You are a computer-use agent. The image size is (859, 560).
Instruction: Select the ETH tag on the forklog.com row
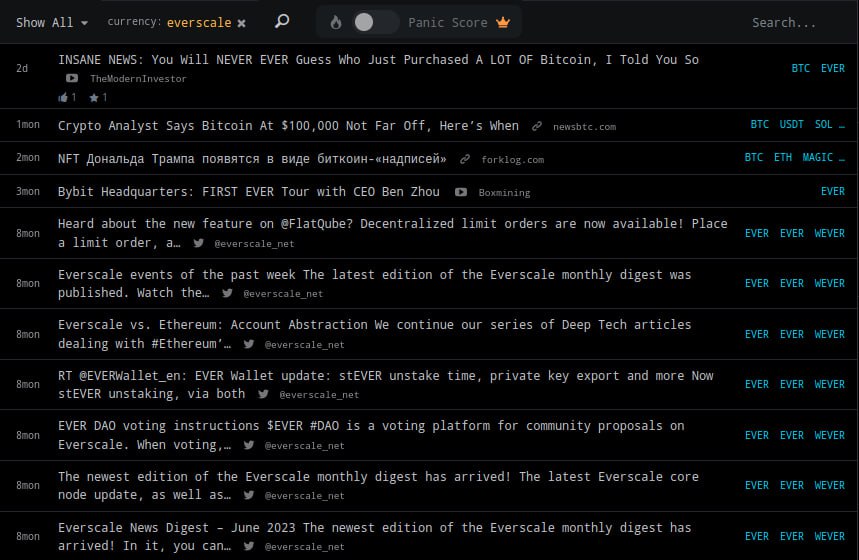(782, 158)
